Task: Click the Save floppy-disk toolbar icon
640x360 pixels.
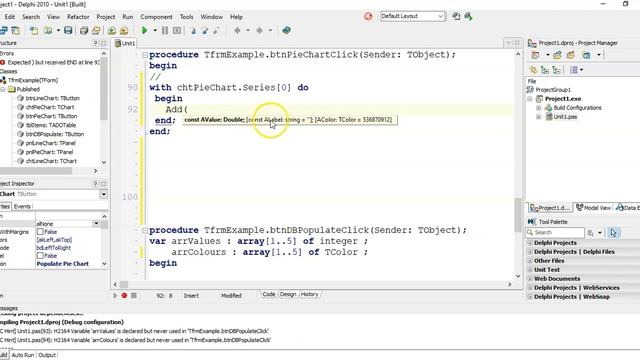Action: click(68, 30)
